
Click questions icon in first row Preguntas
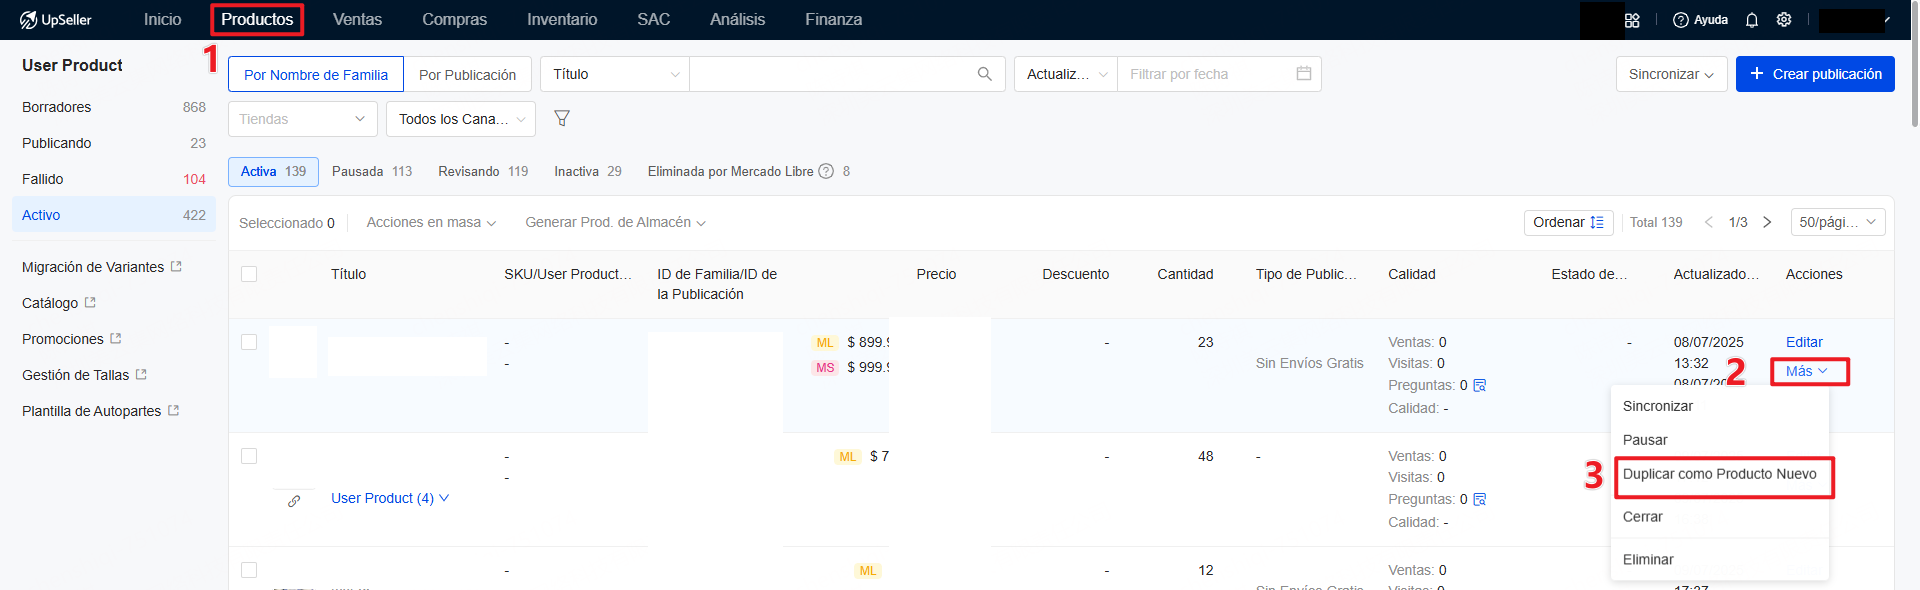1480,386
